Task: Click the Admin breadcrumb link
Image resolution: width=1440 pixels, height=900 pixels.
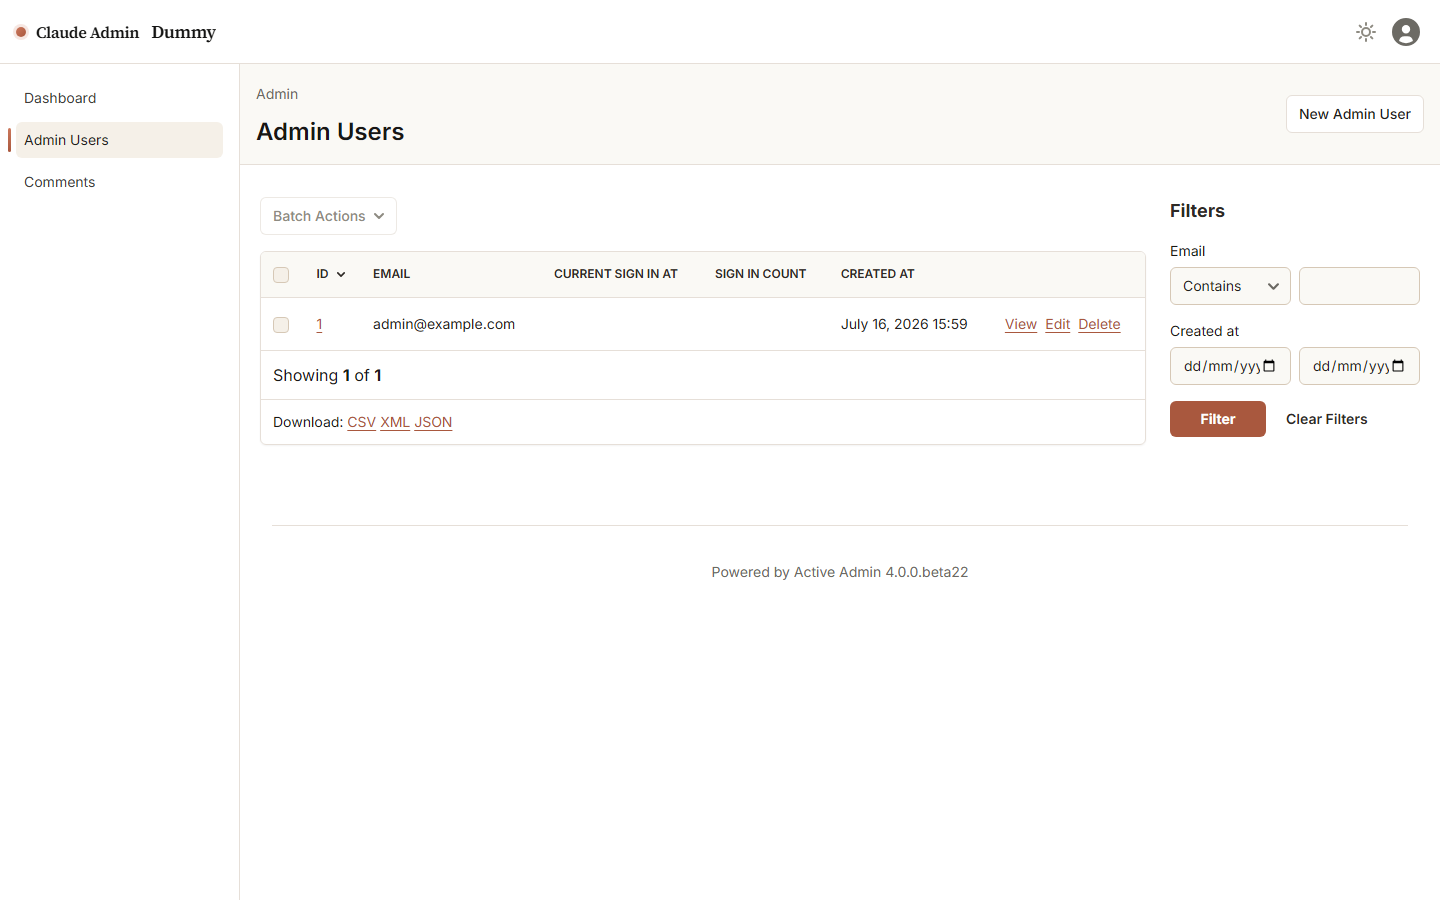Action: (x=277, y=94)
